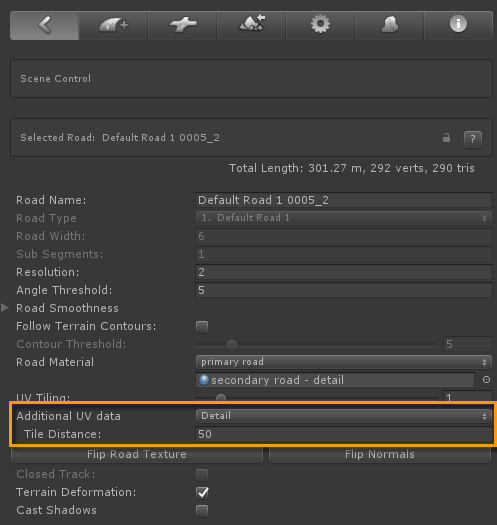Open the info tab icon

click(458, 25)
